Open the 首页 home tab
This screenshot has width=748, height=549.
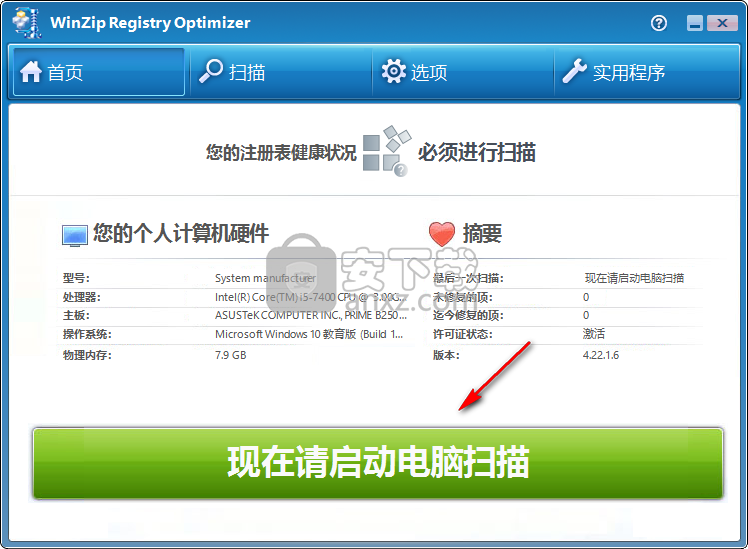click(99, 72)
